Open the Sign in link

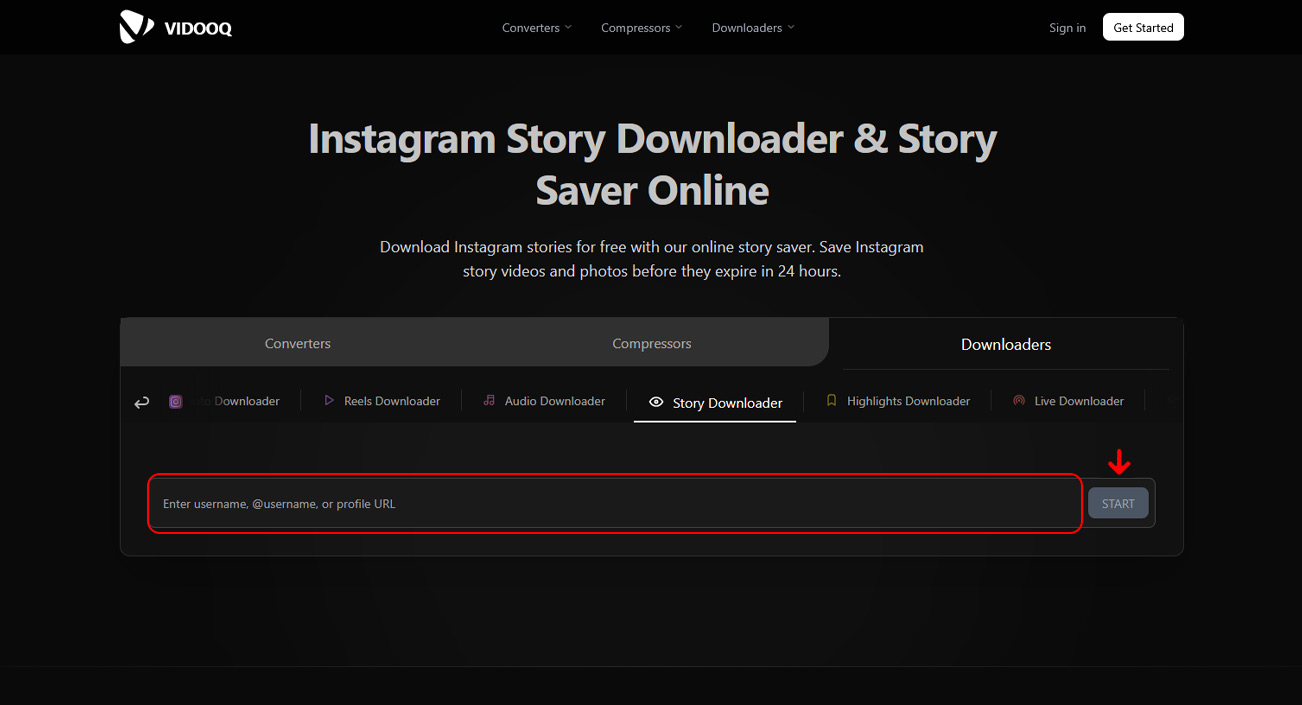point(1067,28)
